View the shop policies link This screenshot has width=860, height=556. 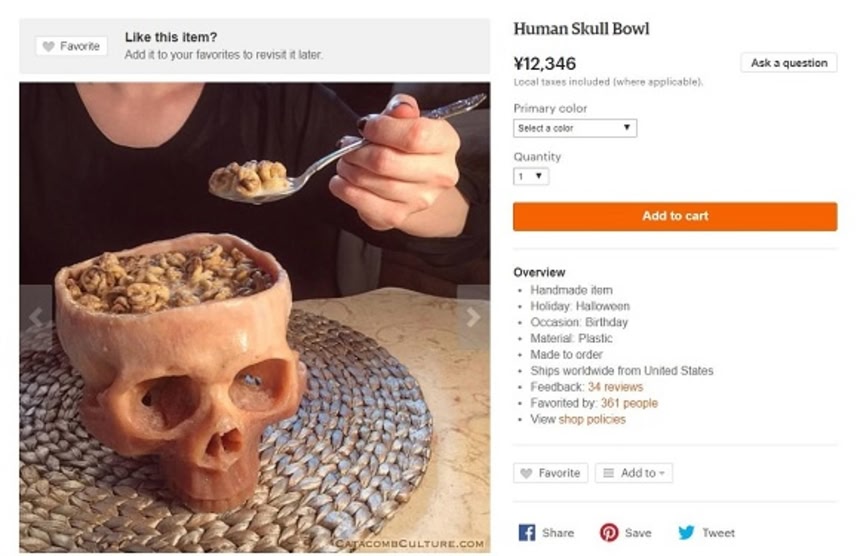click(592, 419)
